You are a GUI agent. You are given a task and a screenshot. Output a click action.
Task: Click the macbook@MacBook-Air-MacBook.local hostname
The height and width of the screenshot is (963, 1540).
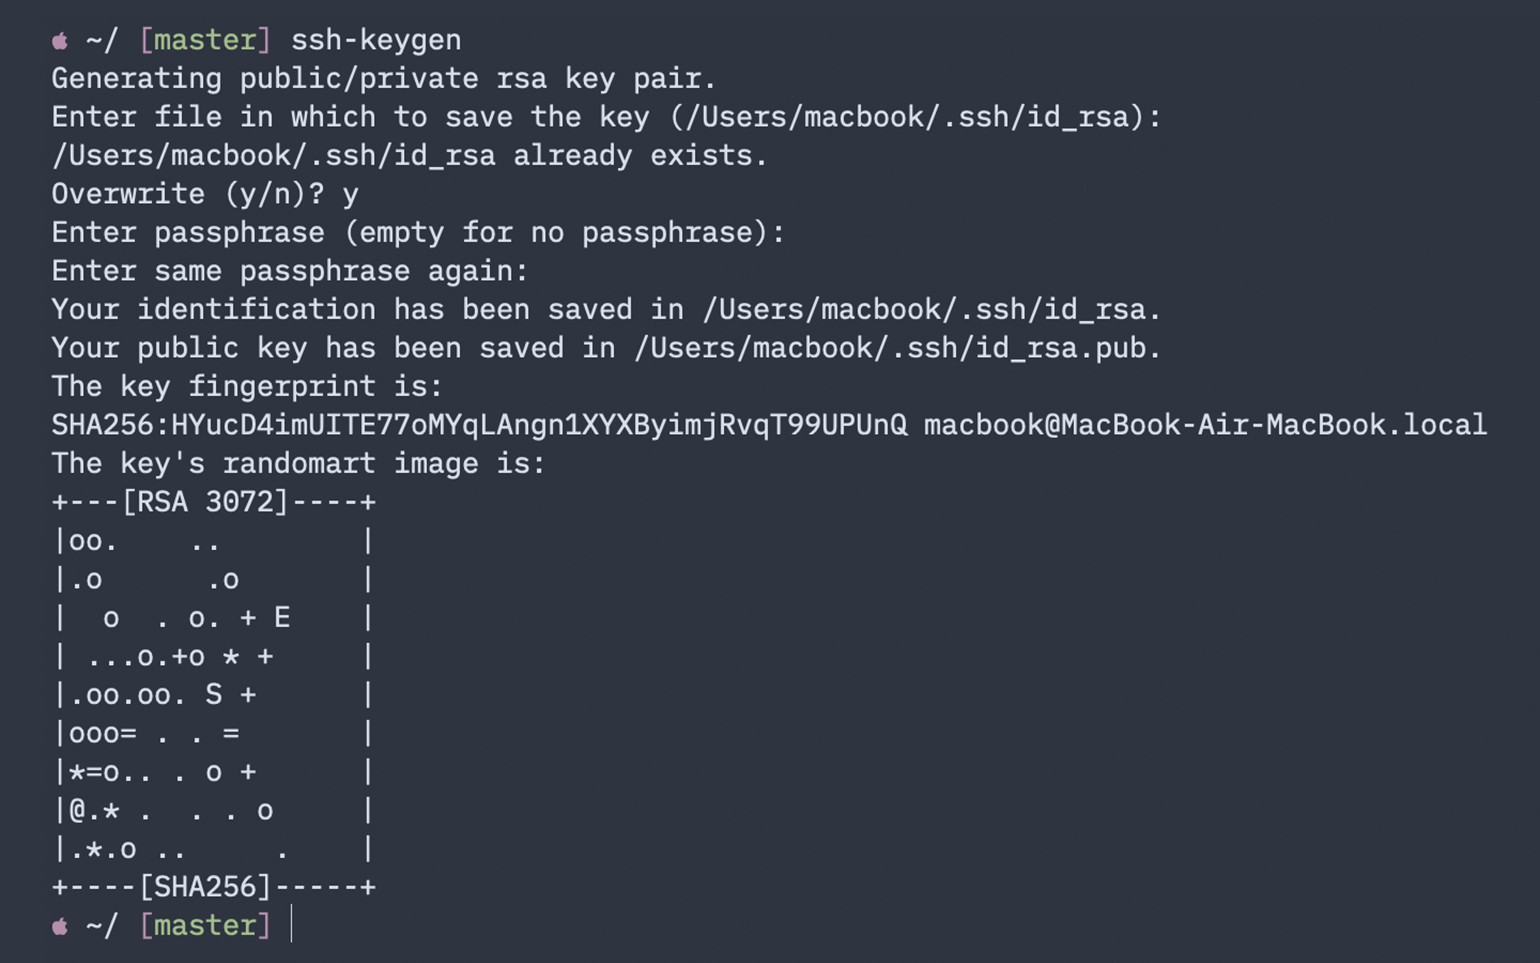1205,425
